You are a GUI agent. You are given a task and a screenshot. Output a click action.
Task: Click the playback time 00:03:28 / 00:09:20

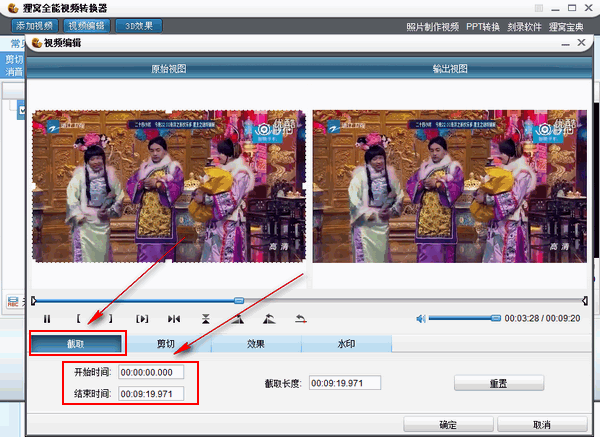[542, 318]
